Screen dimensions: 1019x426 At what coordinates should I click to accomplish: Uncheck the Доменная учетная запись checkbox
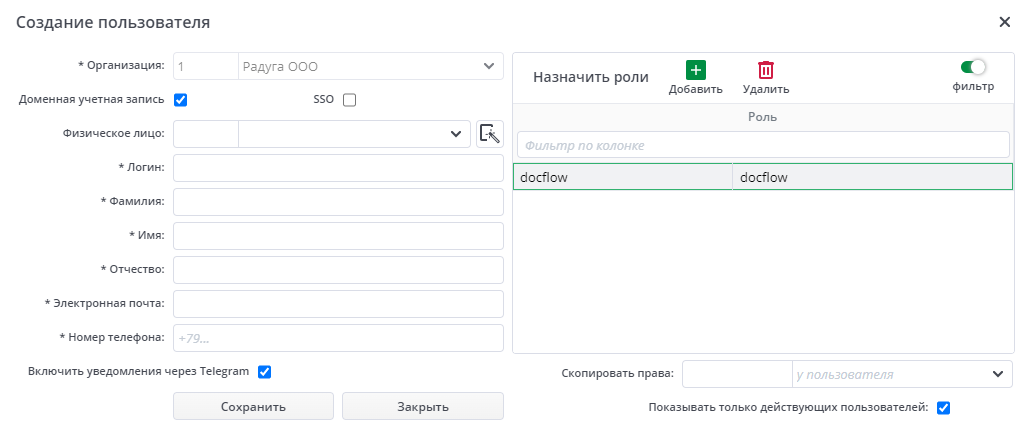coord(181,99)
